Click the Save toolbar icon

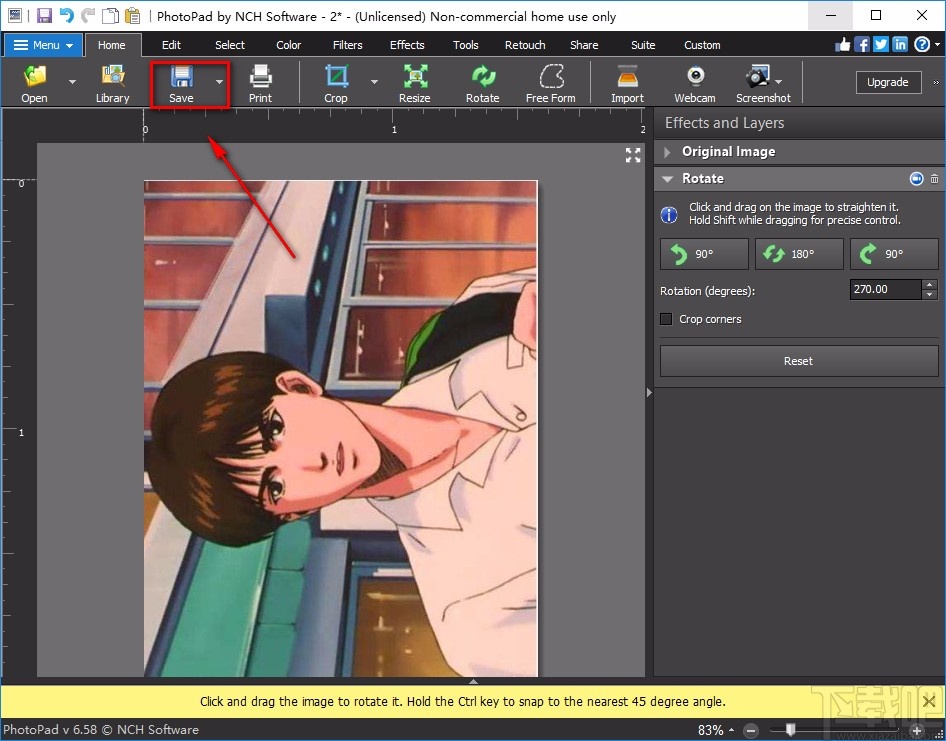tap(181, 83)
